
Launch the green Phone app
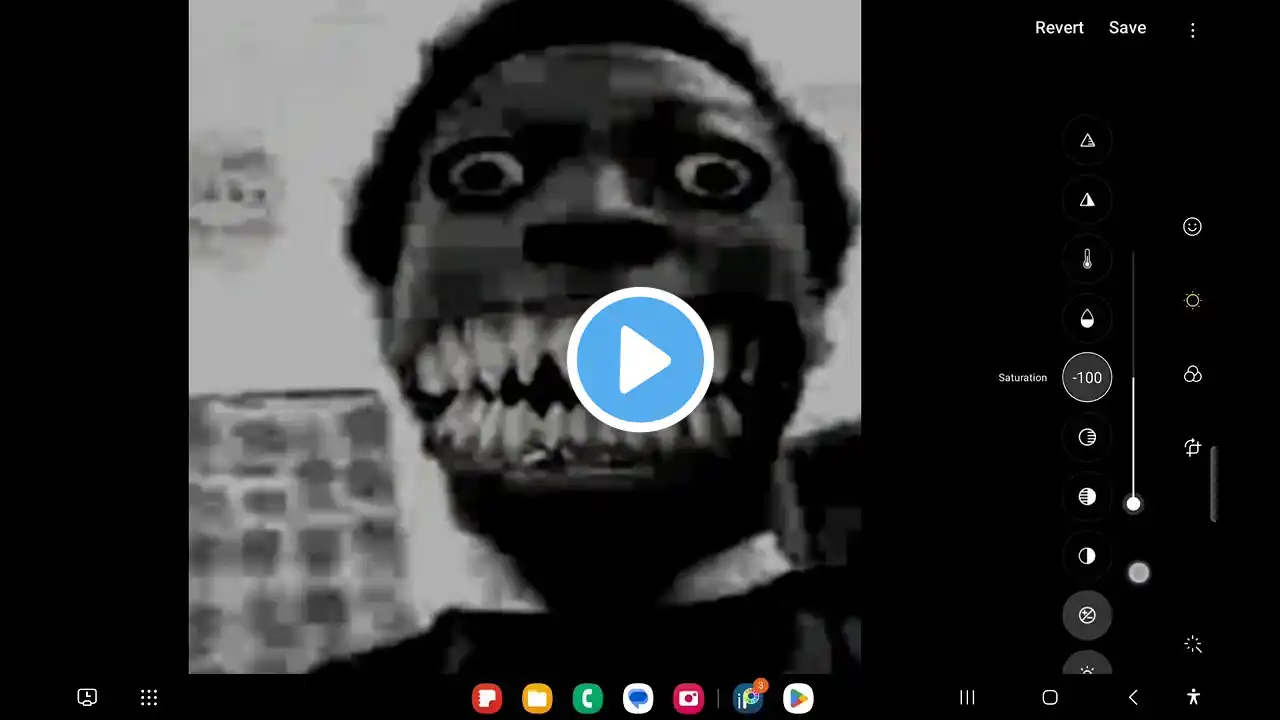(587, 698)
